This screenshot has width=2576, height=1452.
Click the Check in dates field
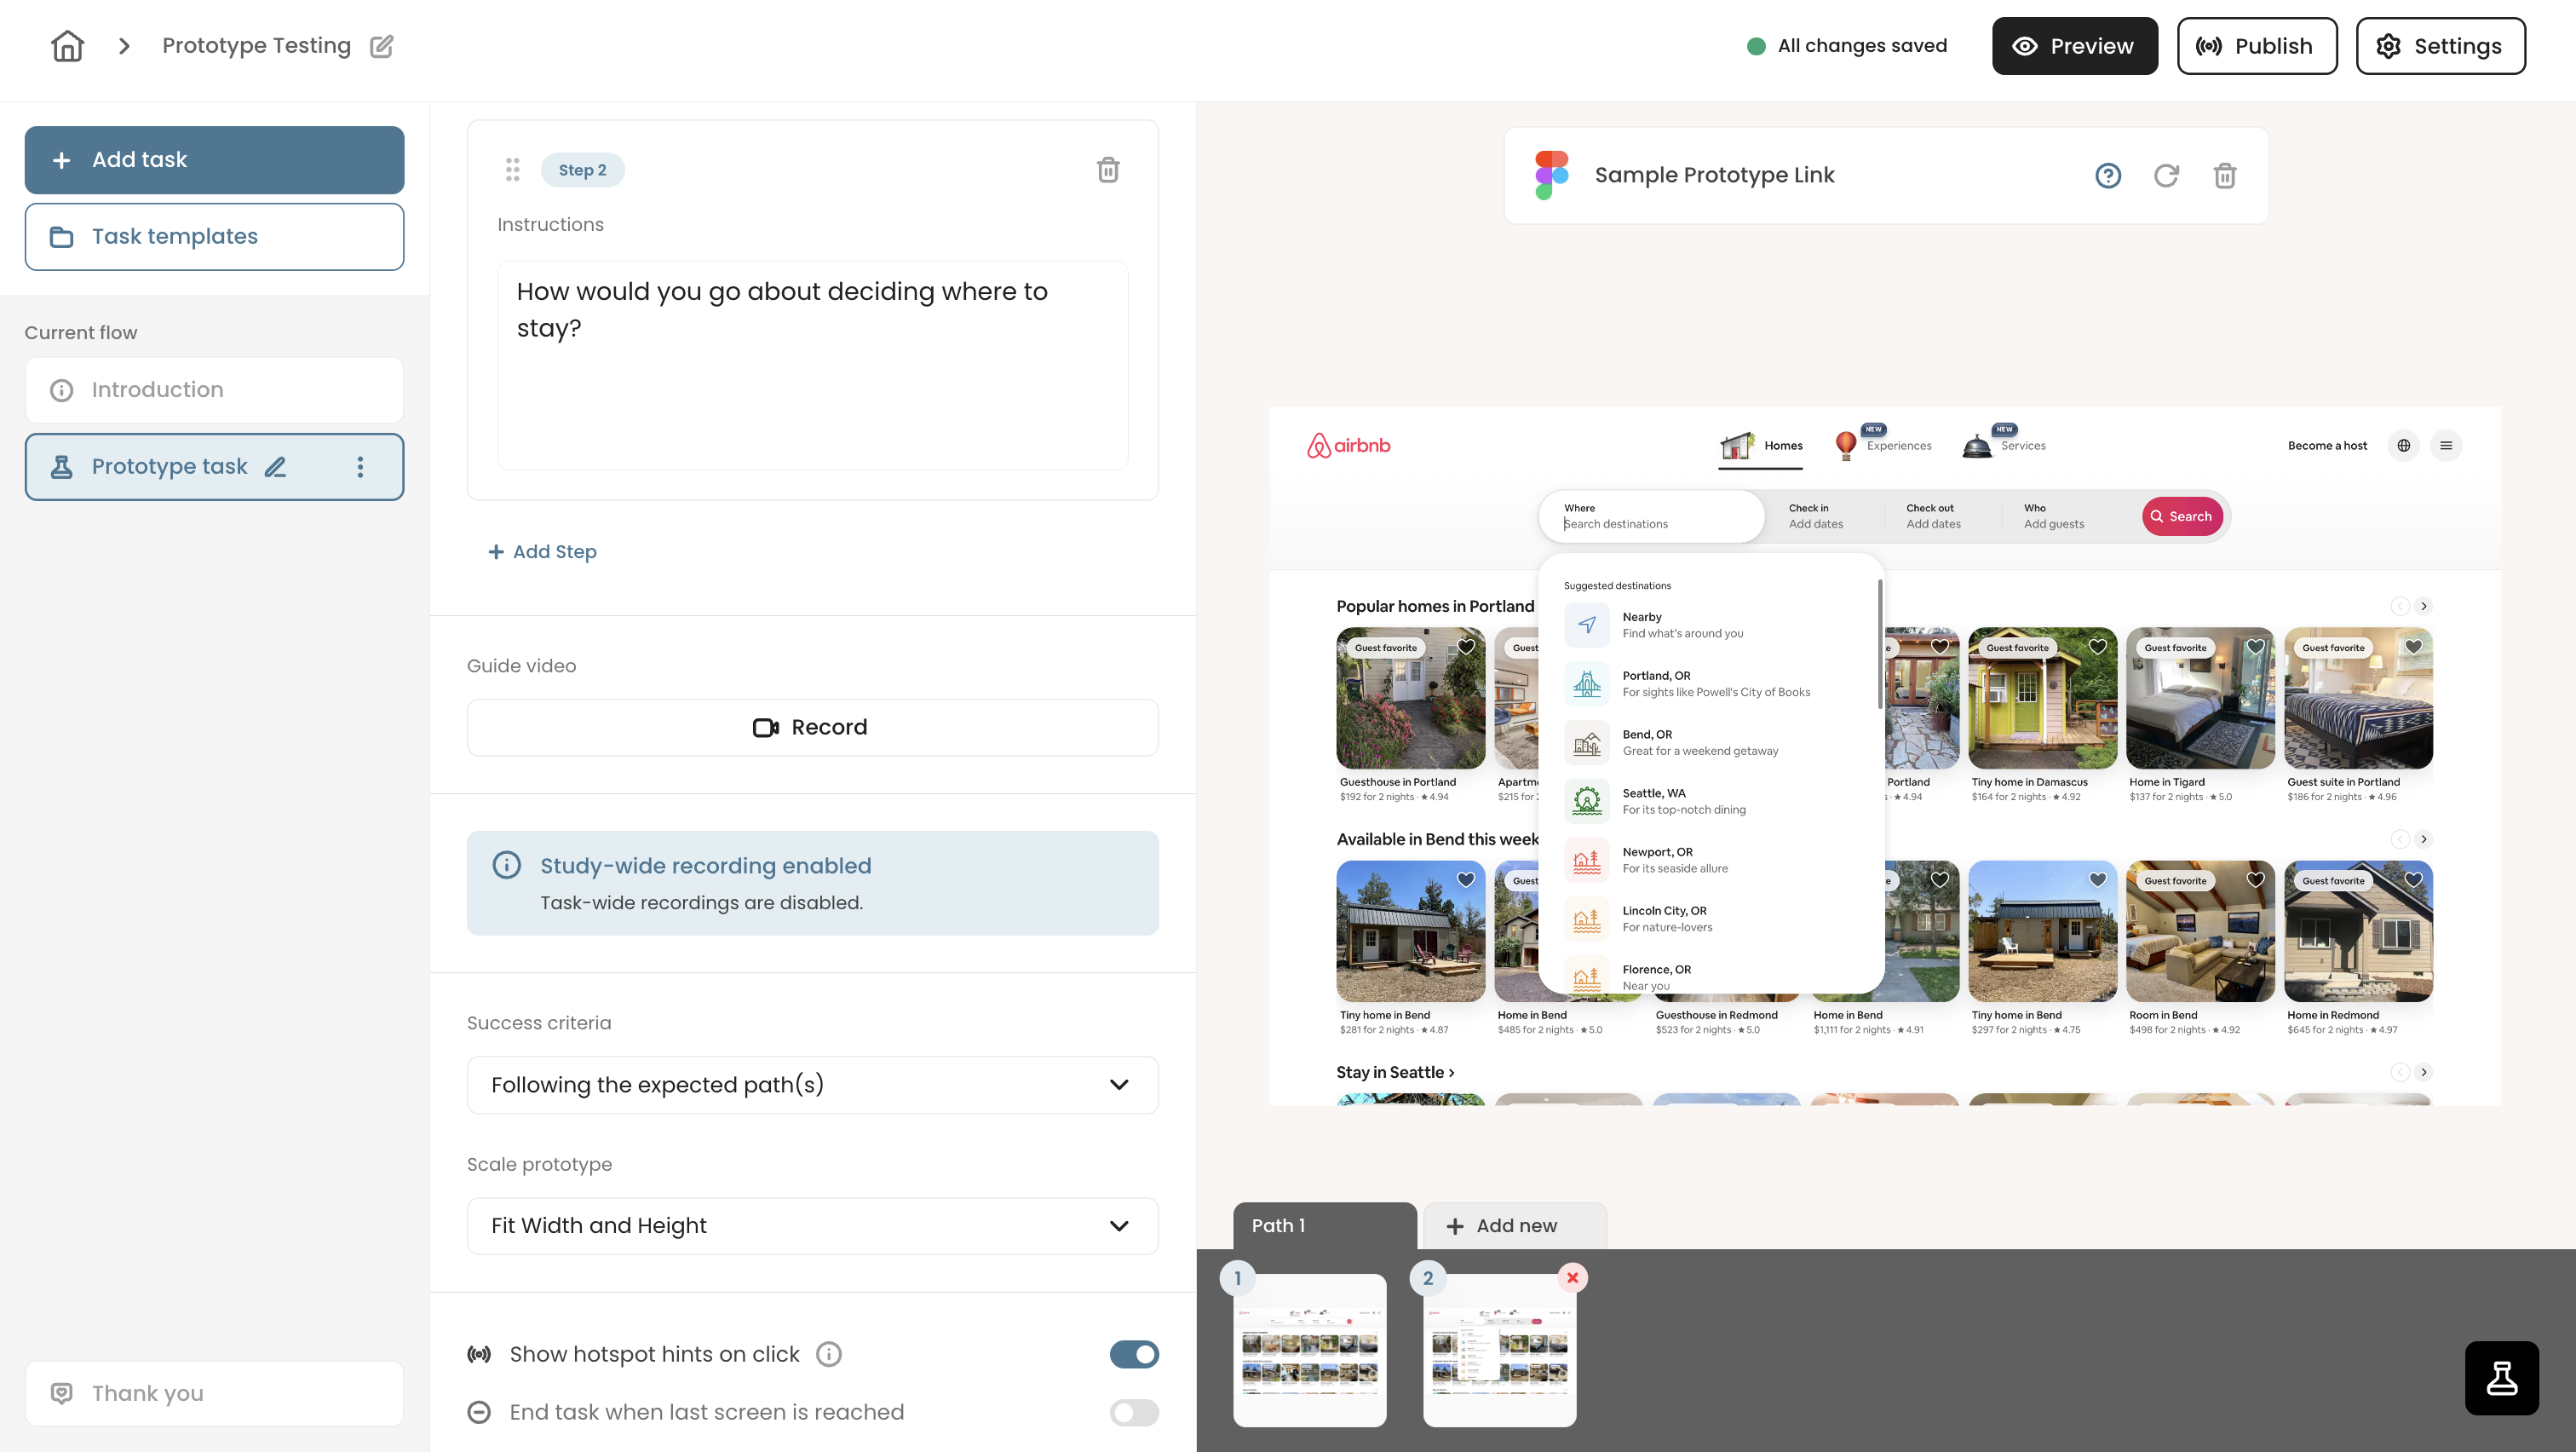pos(1815,517)
